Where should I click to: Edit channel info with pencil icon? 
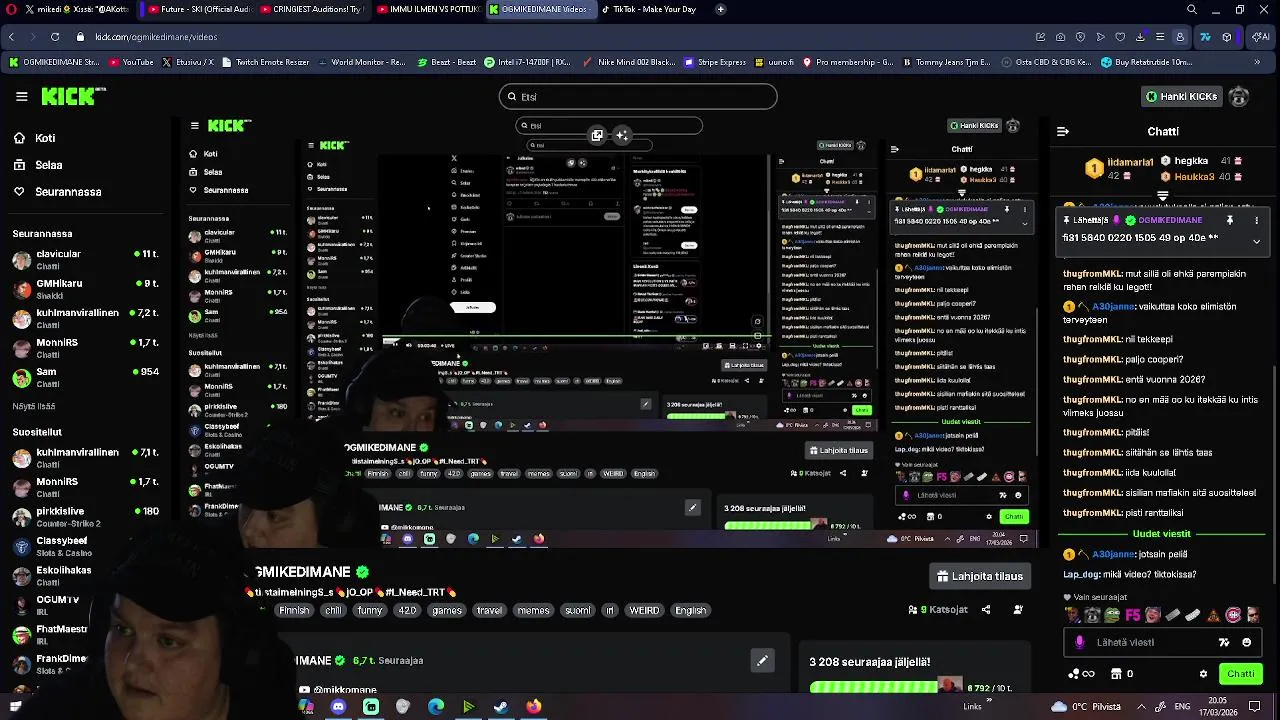coord(762,660)
